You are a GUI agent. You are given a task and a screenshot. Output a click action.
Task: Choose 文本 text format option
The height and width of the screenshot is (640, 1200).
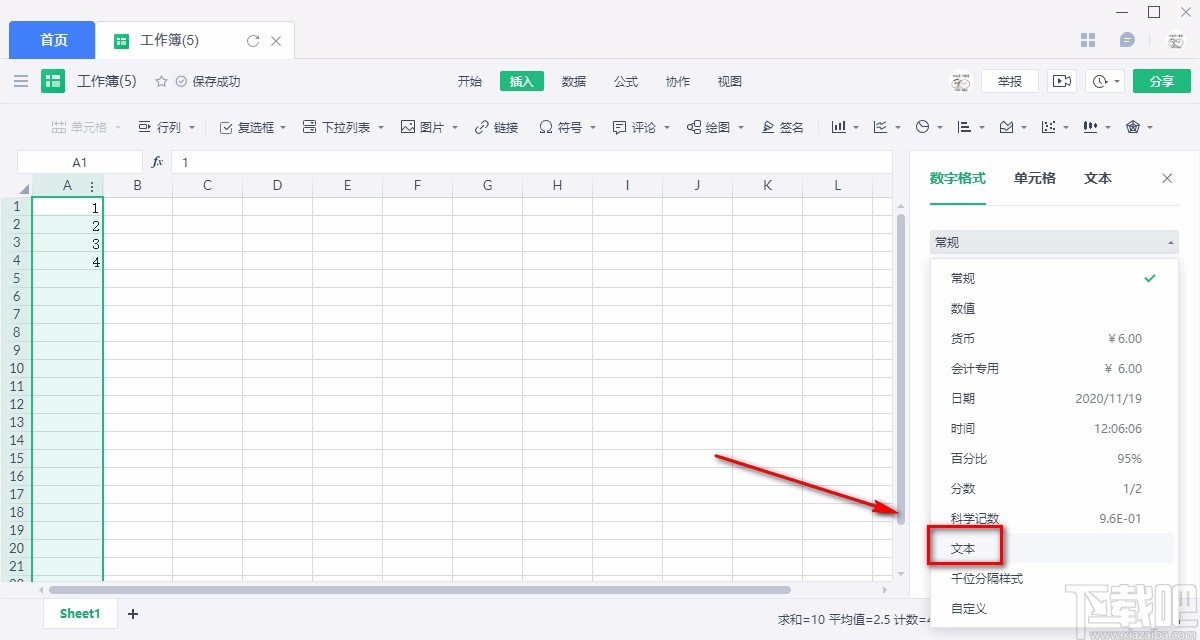tap(1052, 548)
